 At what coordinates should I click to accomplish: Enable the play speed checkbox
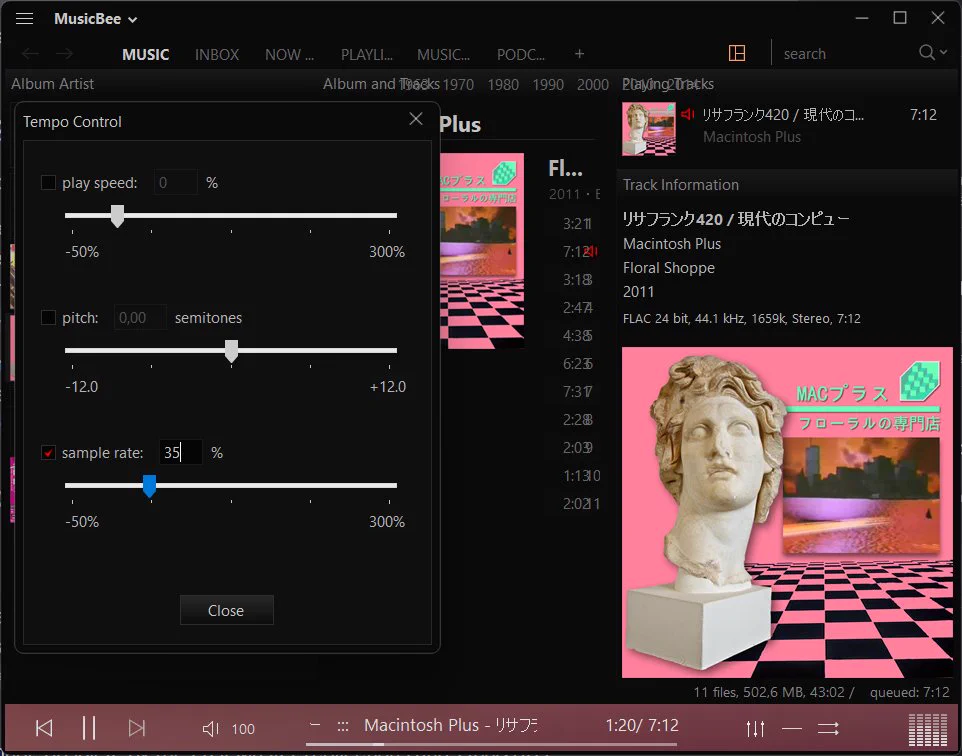(x=48, y=182)
